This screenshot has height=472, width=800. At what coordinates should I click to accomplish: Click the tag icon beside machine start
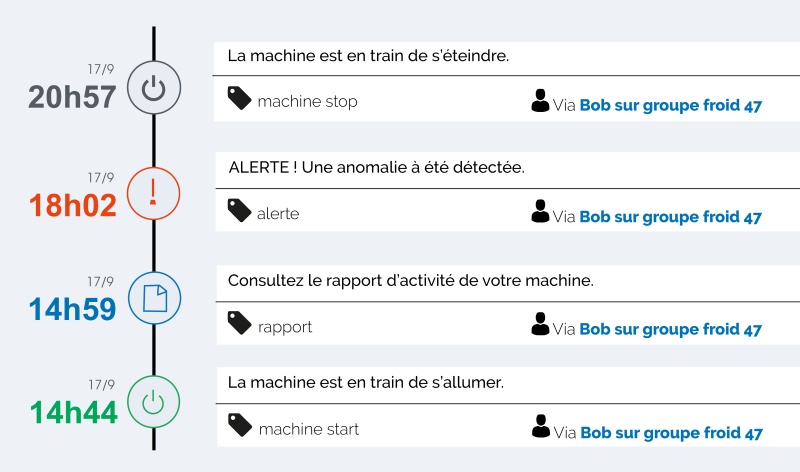click(x=240, y=425)
